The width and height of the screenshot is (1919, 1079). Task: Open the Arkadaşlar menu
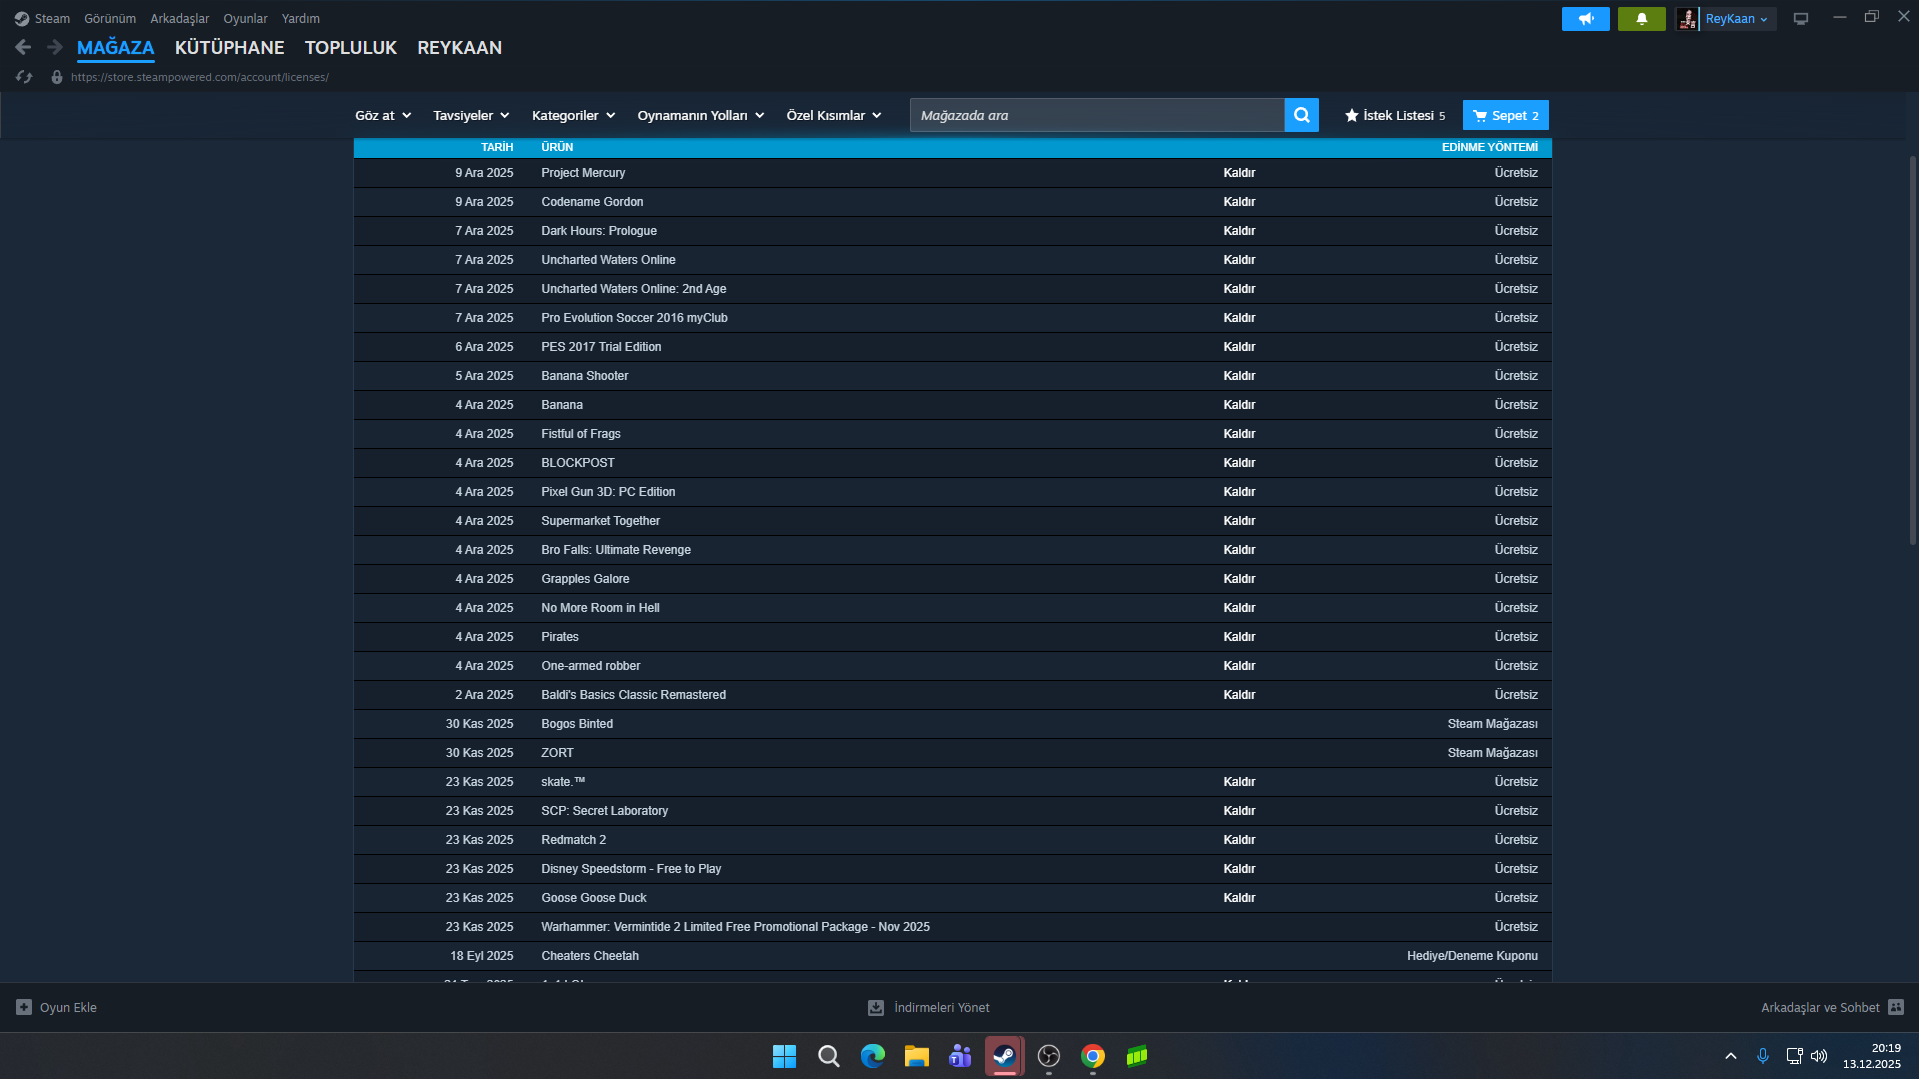pyautogui.click(x=180, y=19)
